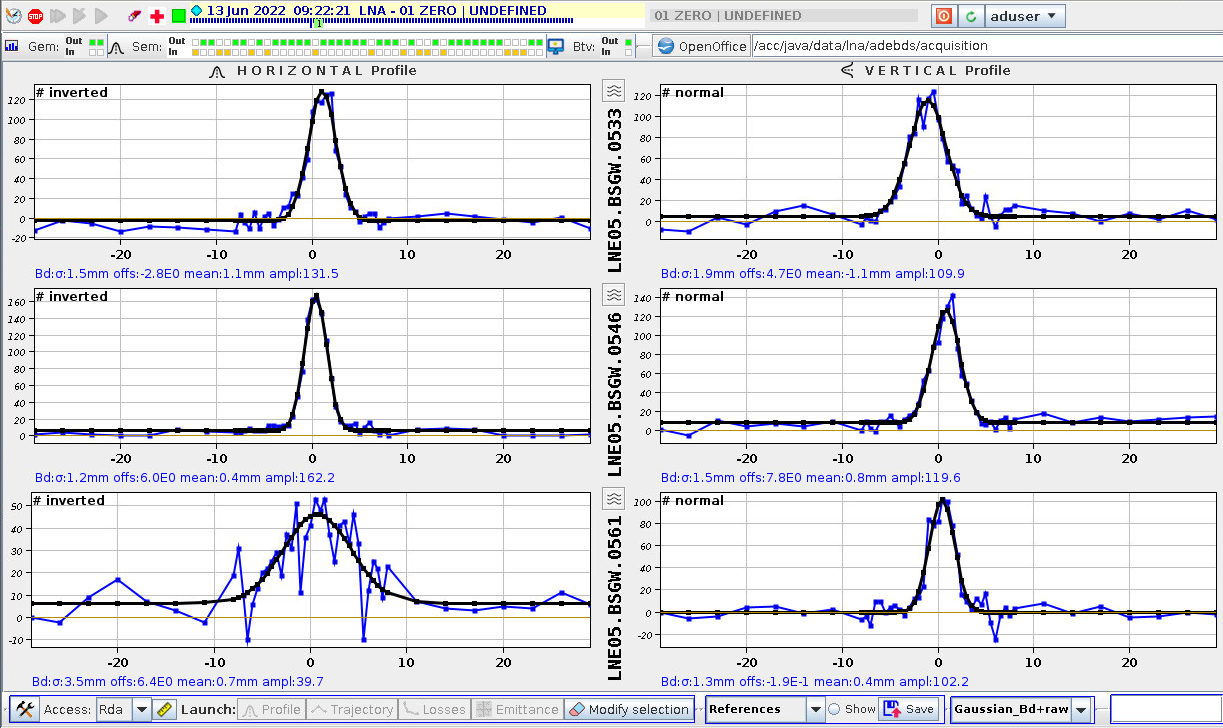
Task: Click the empty text field at bottom right
Action: (1165, 709)
